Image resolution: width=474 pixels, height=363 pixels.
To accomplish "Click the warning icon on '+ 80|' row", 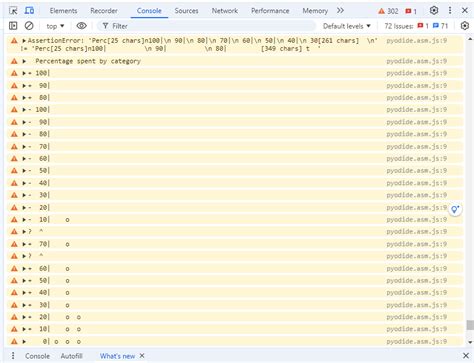I will (14, 98).
